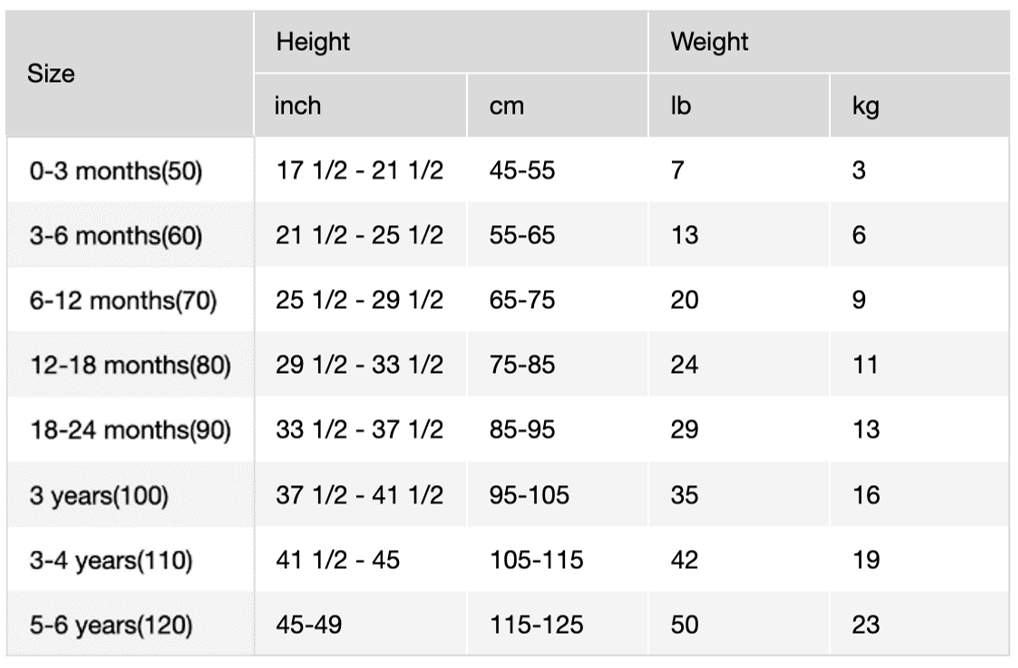
Task: Select the lb sub-header
Action: coord(681,105)
